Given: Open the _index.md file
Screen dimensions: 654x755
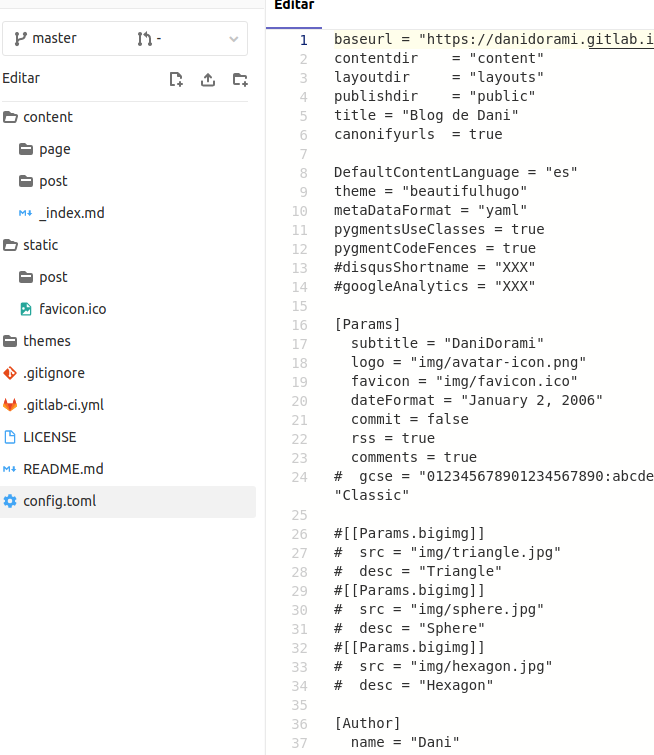Looking at the screenshot, I should [x=71, y=213].
